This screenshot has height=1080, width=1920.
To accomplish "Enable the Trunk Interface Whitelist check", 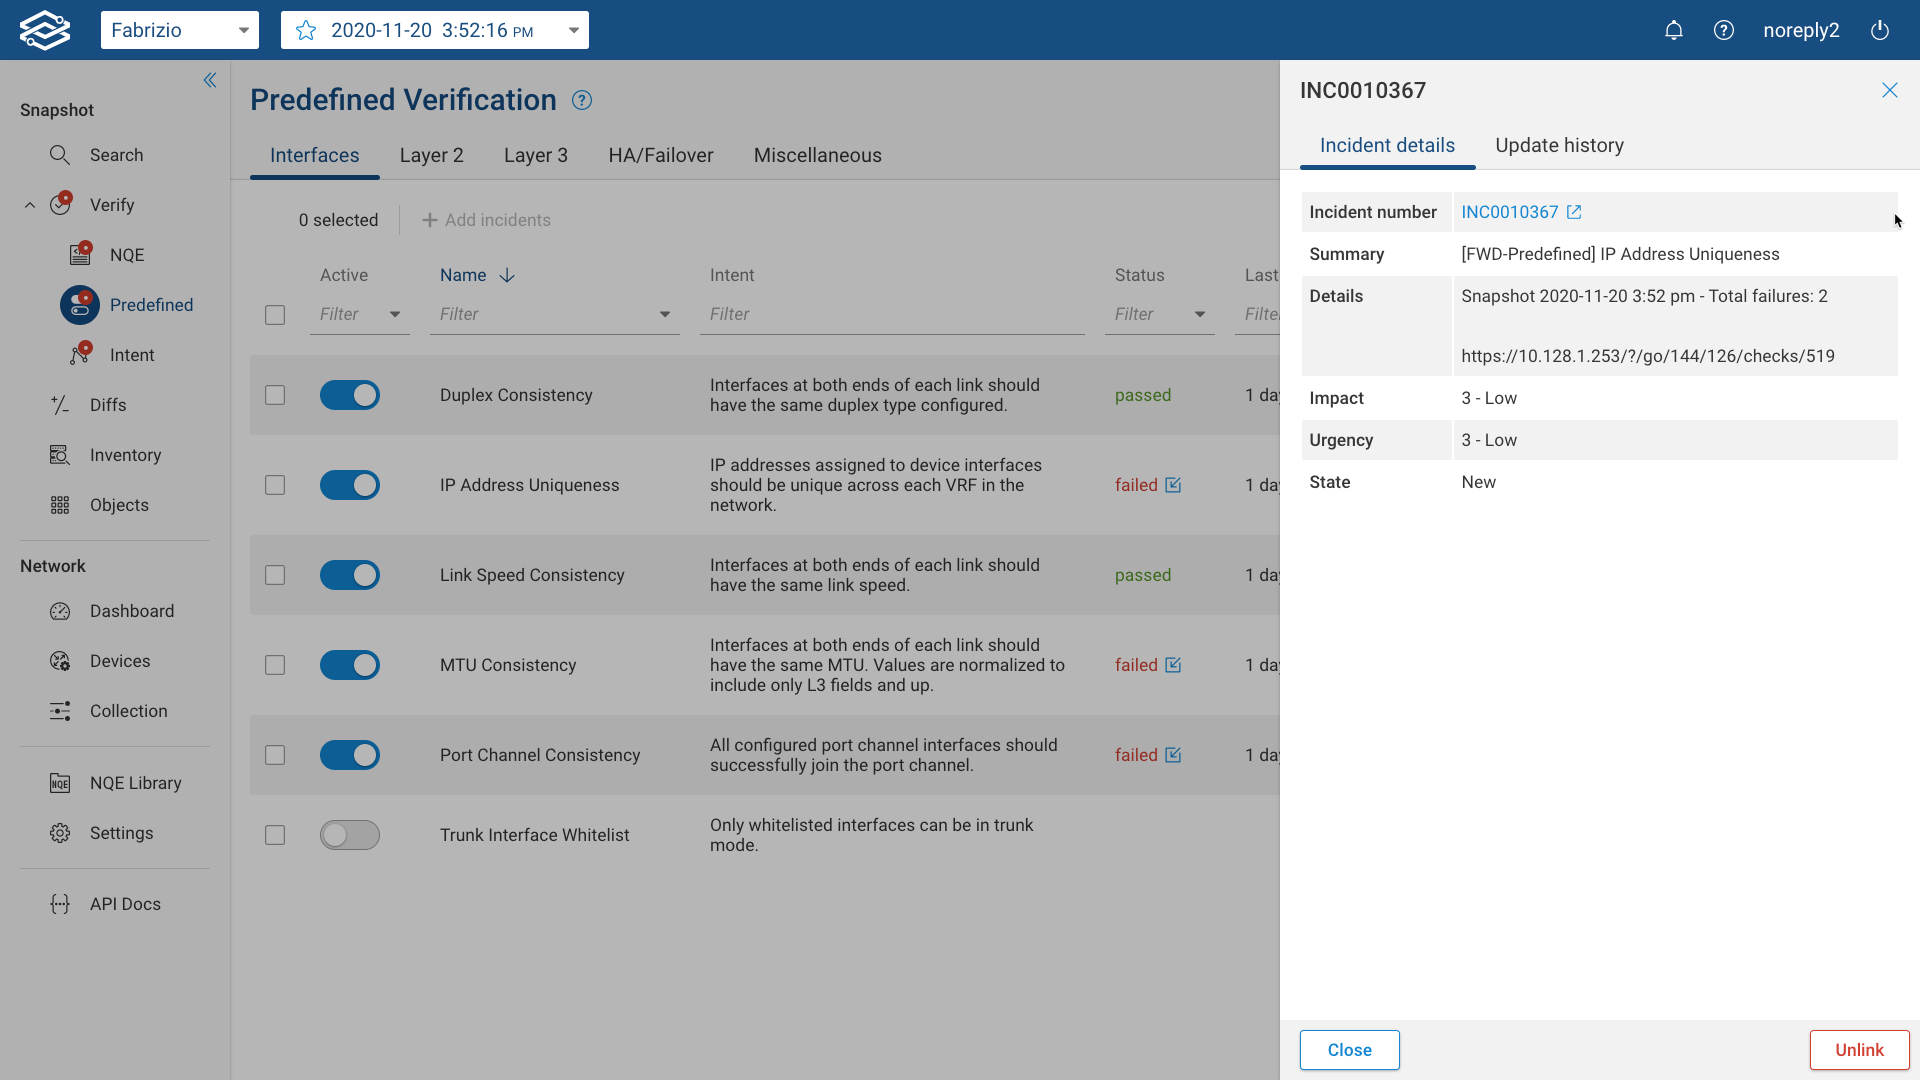I will coord(349,835).
